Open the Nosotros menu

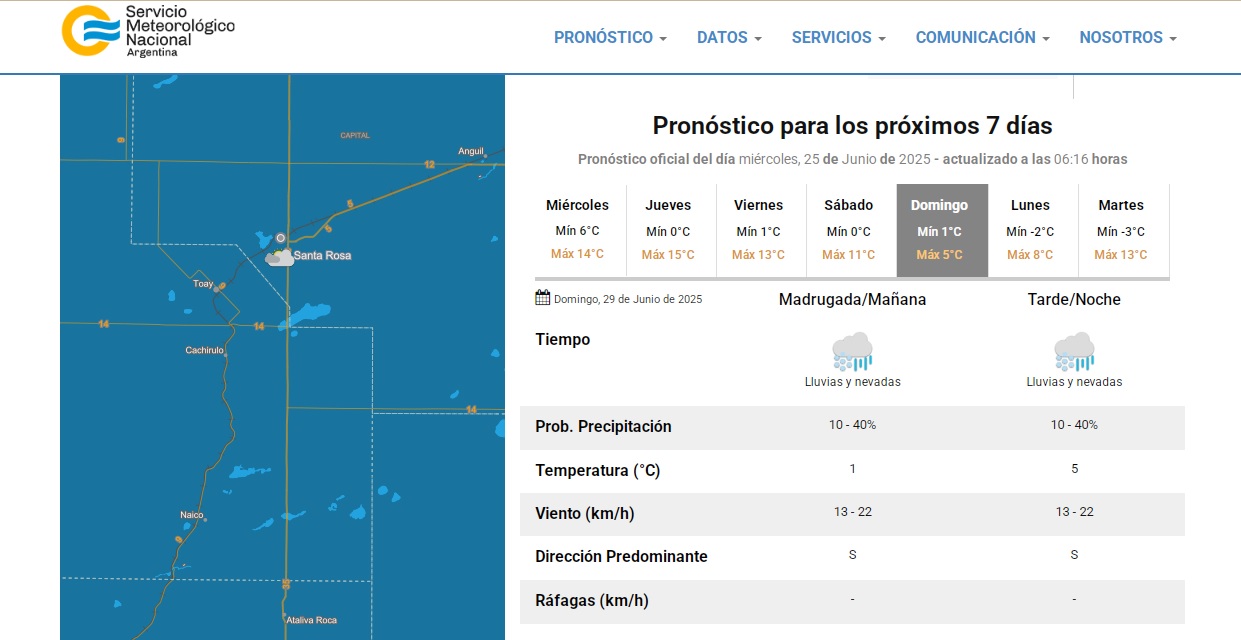click(1127, 38)
